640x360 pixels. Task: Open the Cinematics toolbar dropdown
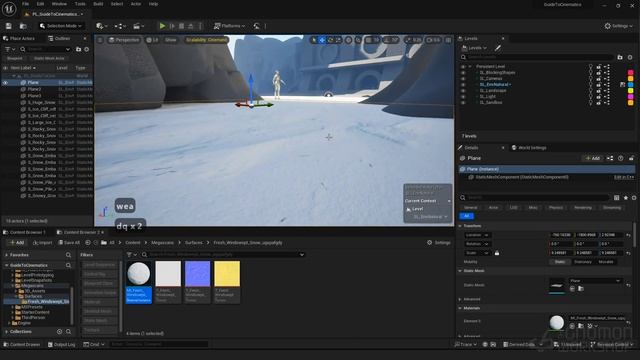coord(138,26)
